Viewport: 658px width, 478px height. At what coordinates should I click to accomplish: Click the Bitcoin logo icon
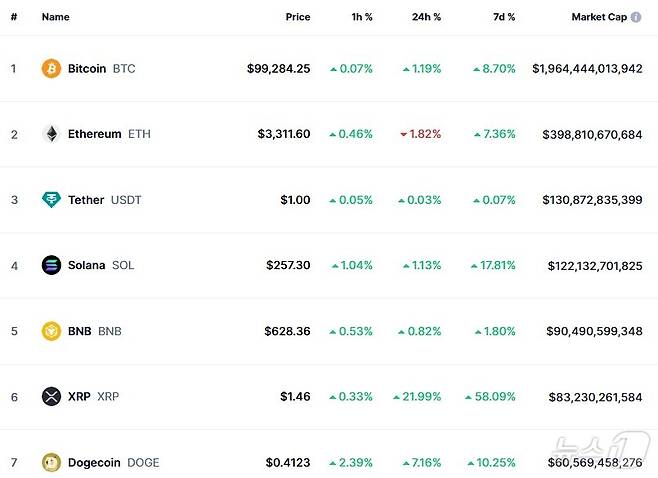click(x=51, y=68)
